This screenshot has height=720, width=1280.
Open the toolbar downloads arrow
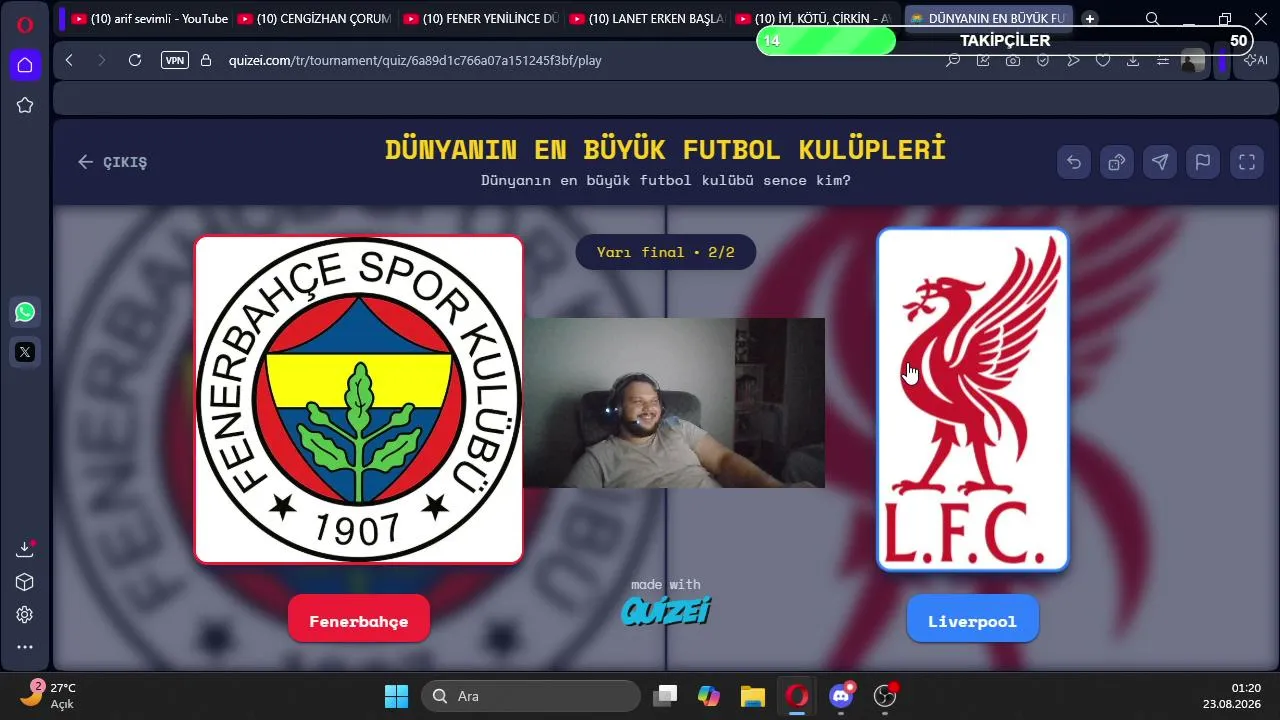[x=1133, y=60]
